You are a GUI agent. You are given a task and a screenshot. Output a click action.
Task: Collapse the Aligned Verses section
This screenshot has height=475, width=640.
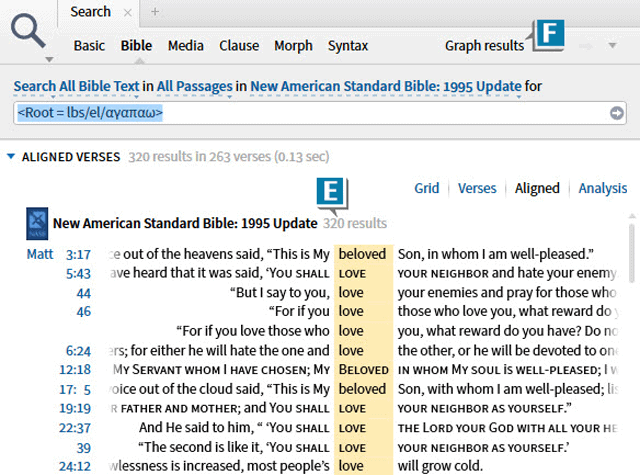click(11, 157)
